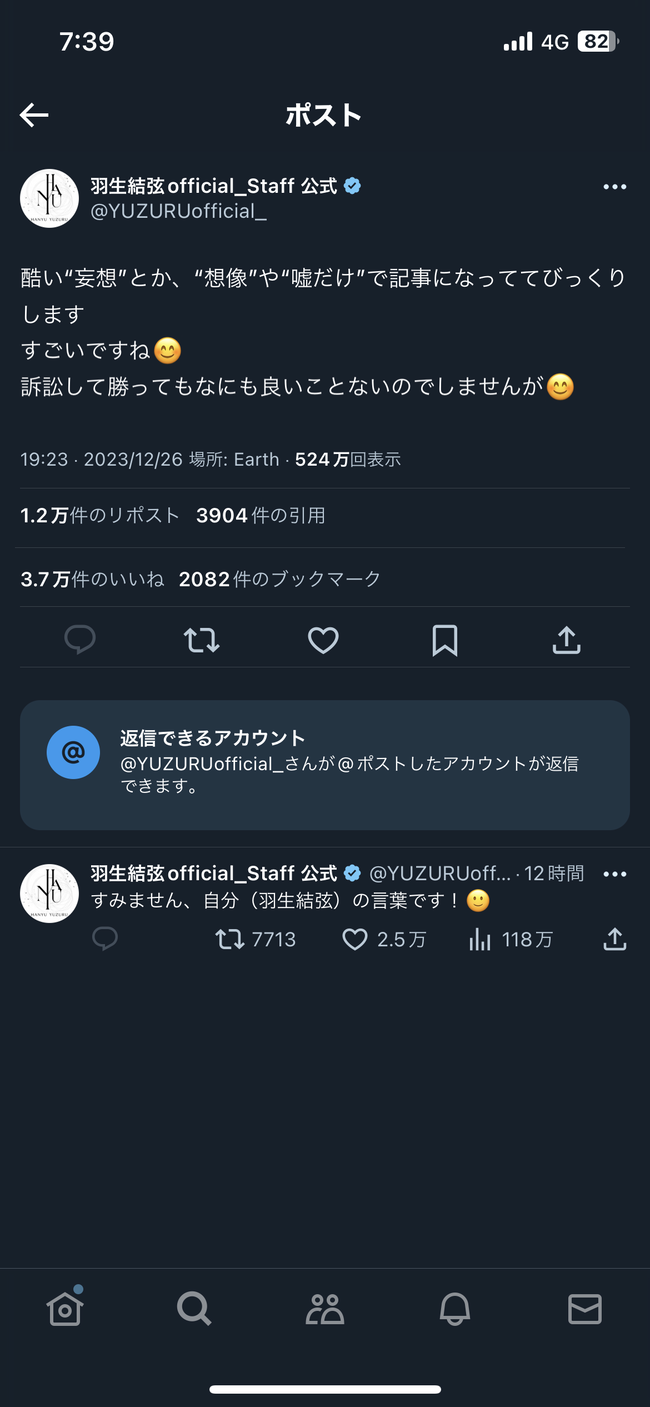Open the Notifications tab

455,1308
